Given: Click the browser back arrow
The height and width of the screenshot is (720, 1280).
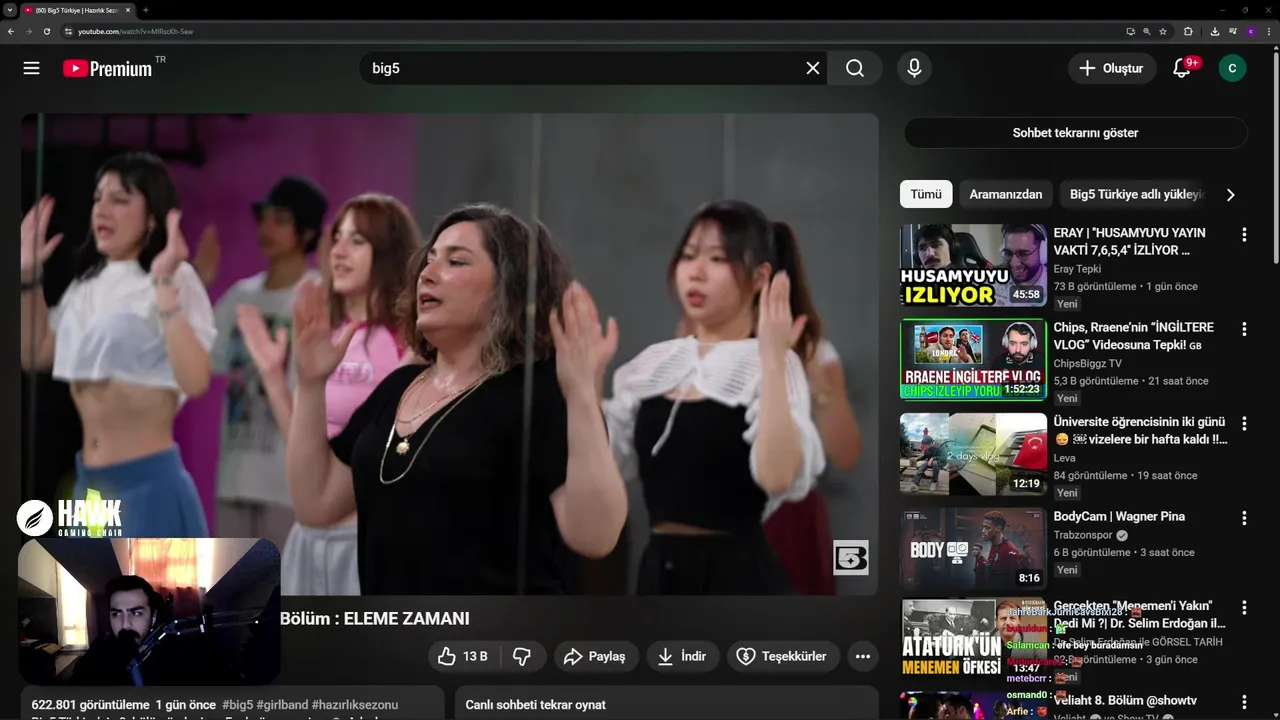Looking at the screenshot, I should 11,31.
